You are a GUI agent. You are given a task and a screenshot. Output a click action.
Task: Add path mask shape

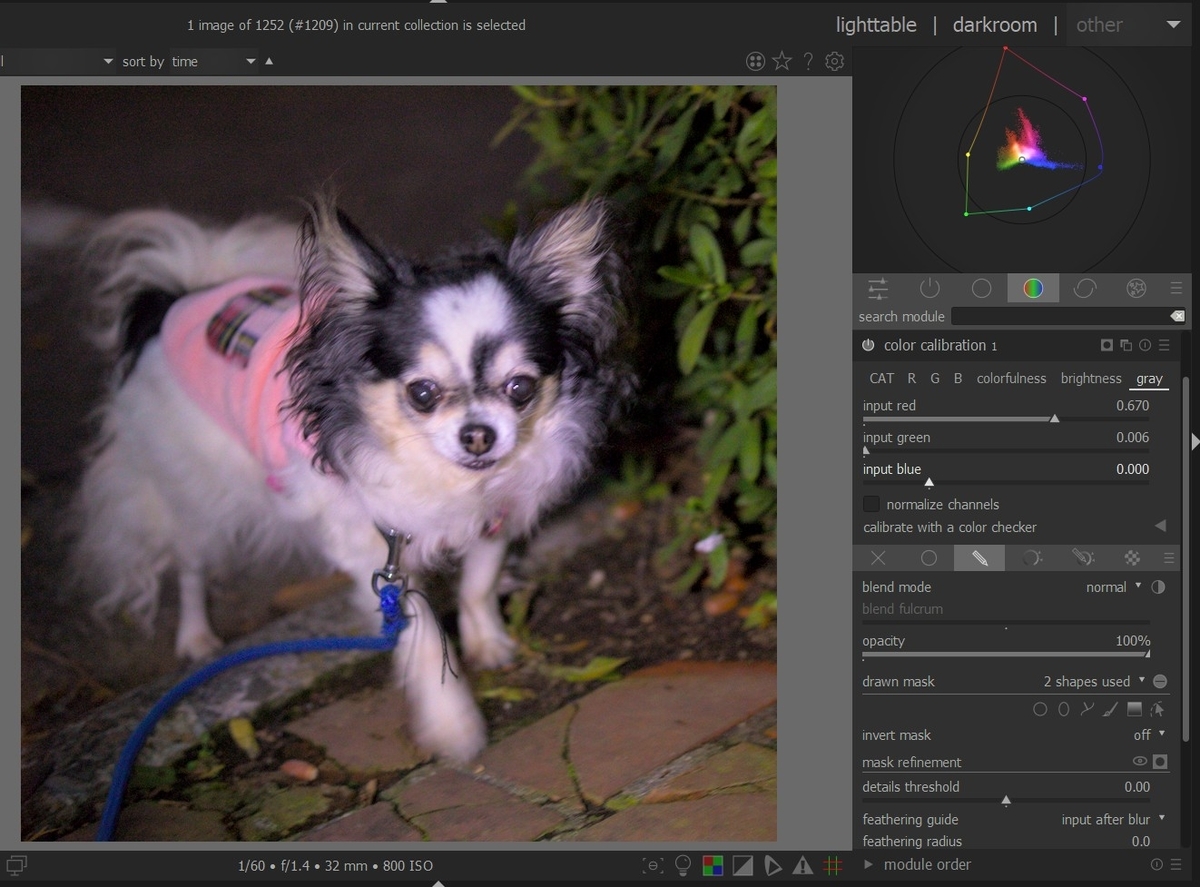(1087, 709)
